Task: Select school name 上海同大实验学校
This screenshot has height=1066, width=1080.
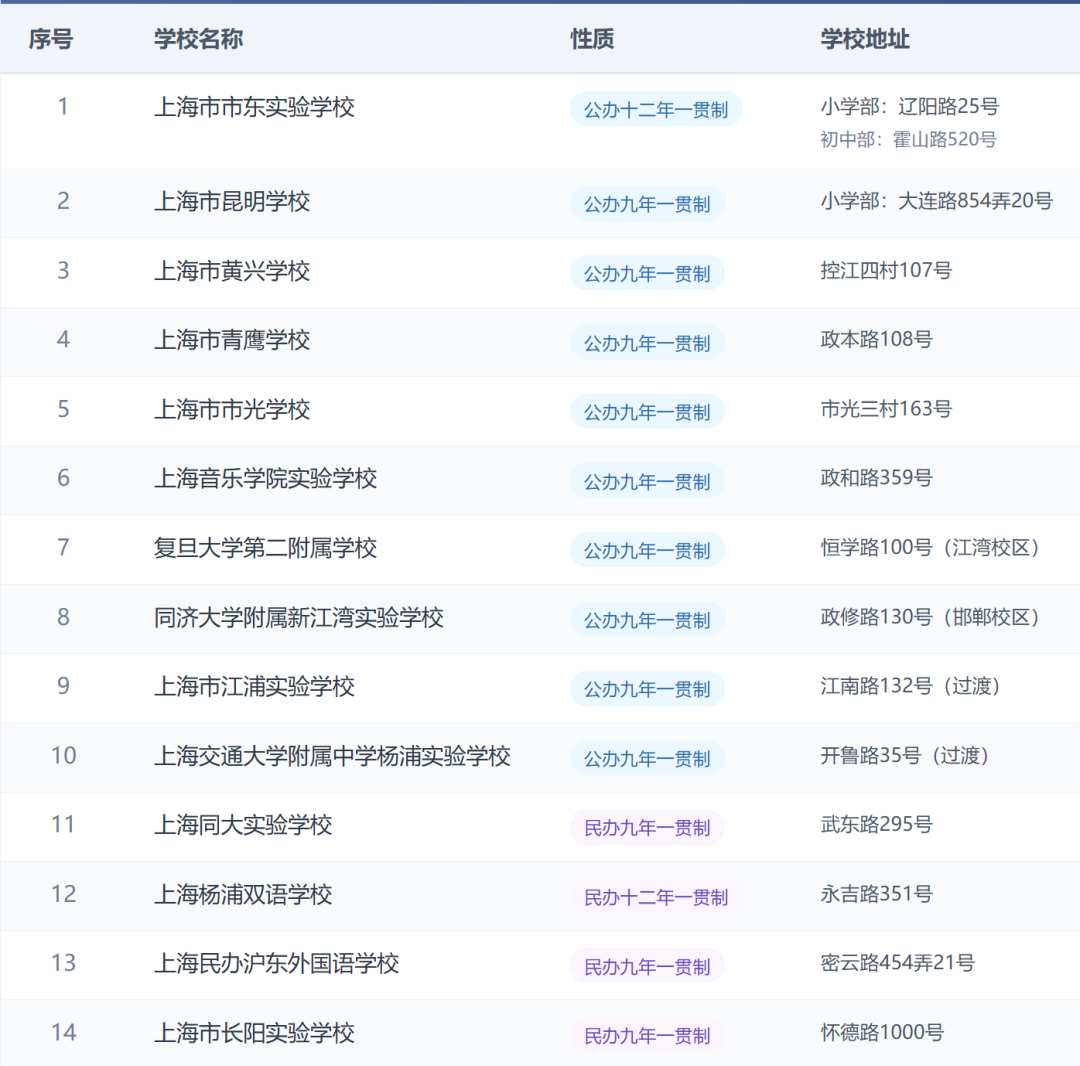Action: 243,825
